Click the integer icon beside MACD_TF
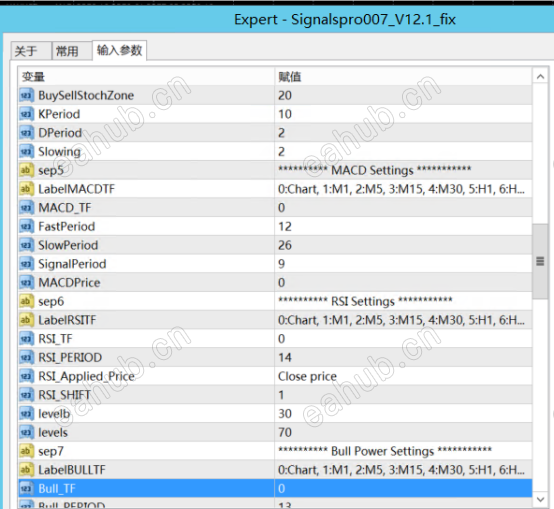Screen dimensions: 554x509 pyautogui.click(x=26, y=208)
